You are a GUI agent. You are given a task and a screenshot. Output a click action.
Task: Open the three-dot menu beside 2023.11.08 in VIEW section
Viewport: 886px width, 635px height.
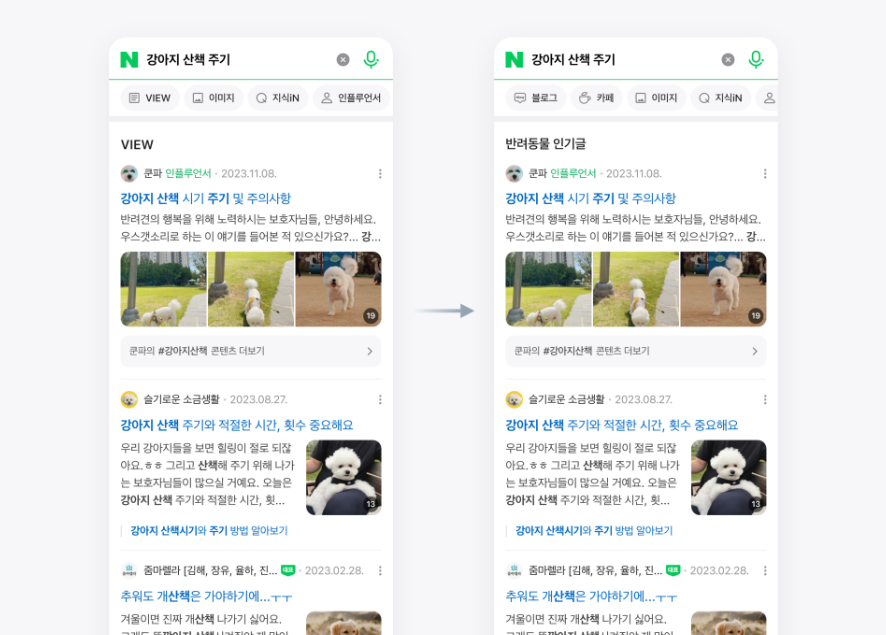(380, 173)
